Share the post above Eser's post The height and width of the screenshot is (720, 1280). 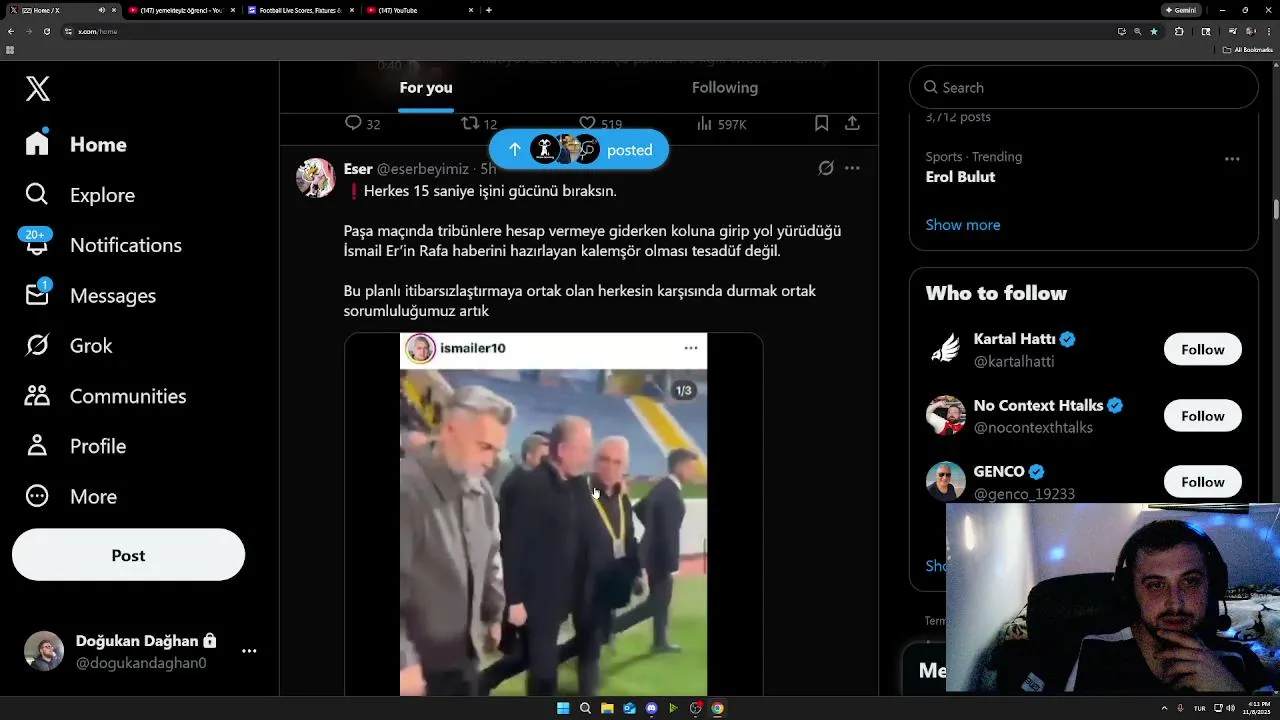pyautogui.click(x=852, y=123)
